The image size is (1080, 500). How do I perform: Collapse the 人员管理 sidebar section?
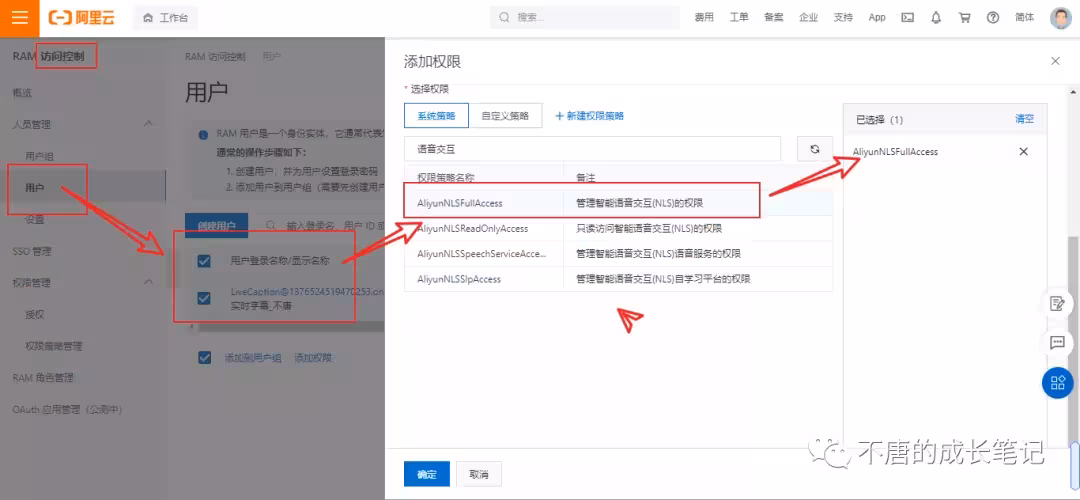click(x=148, y=124)
